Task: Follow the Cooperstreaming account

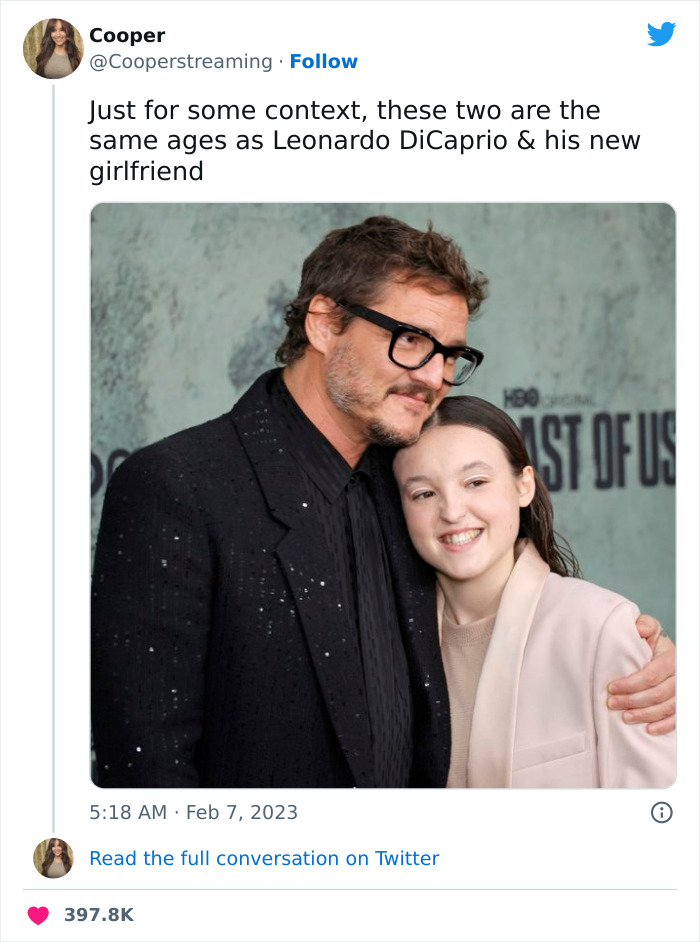Action: 323,62
